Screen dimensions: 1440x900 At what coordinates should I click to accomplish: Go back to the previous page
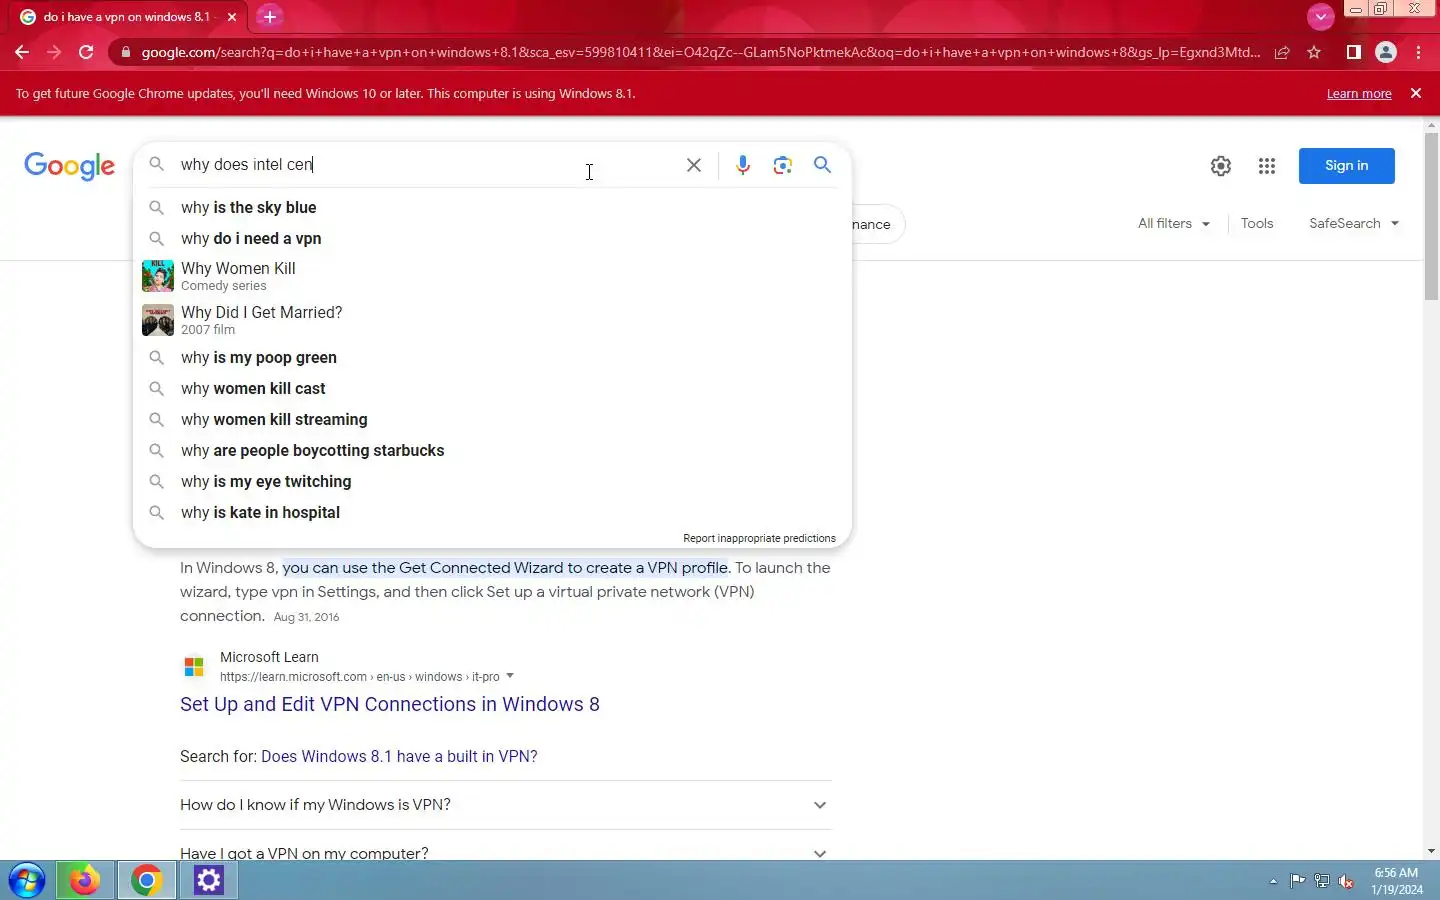[22, 52]
